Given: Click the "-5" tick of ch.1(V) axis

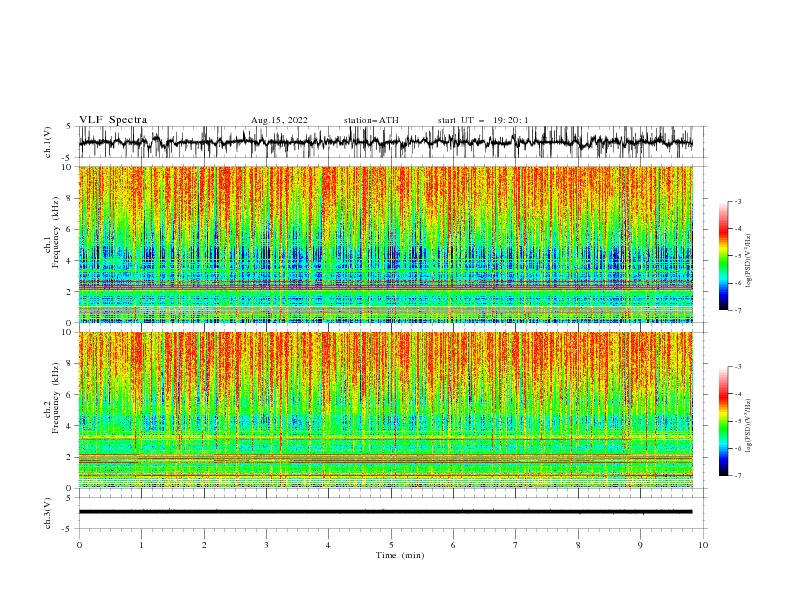Looking at the screenshot, I should tap(68, 158).
